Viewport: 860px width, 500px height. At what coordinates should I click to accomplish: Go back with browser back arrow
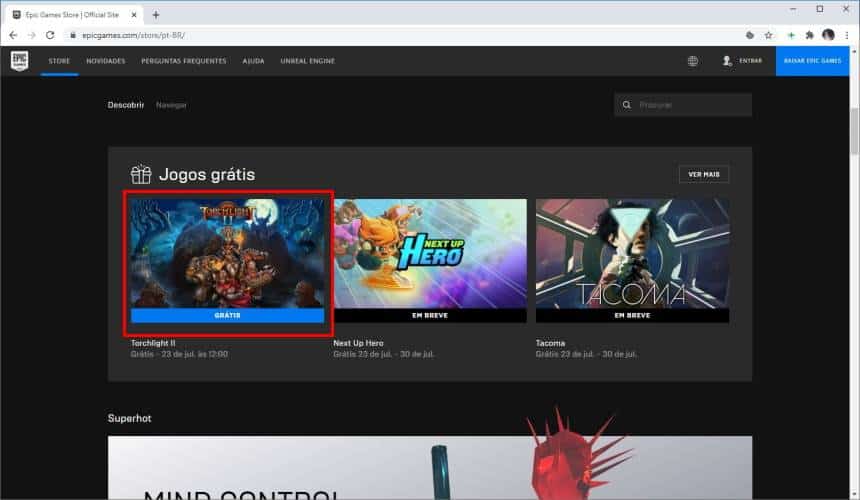(13, 35)
